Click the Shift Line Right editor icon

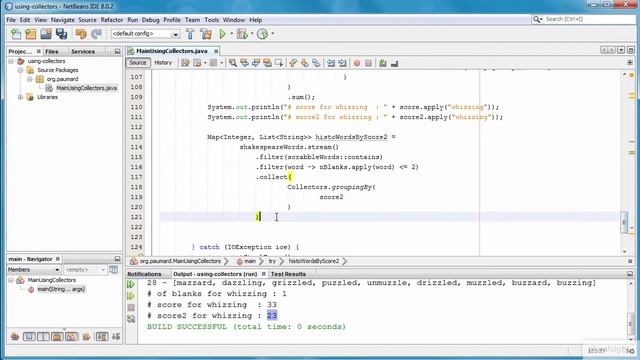coord(342,63)
